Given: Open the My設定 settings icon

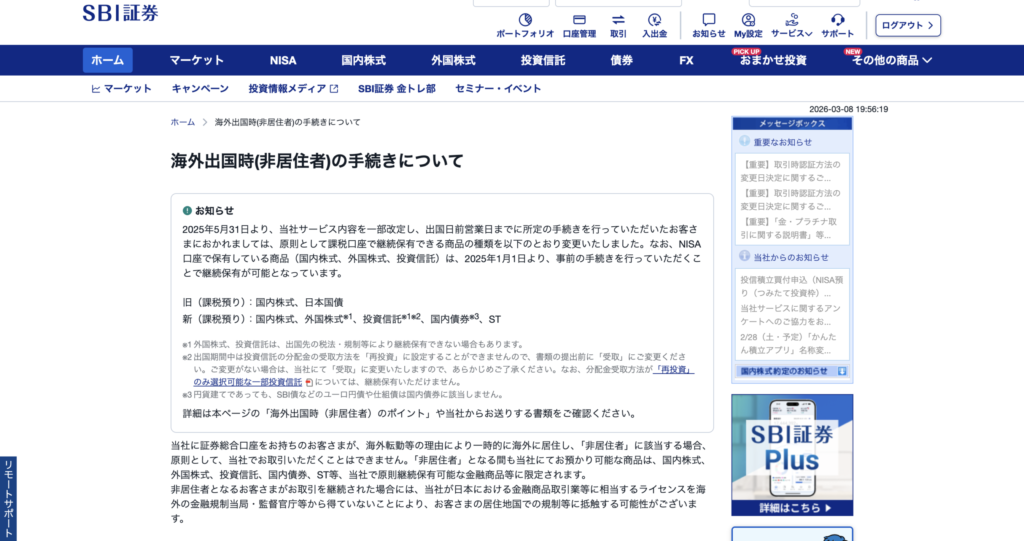Looking at the screenshot, I should [748, 25].
